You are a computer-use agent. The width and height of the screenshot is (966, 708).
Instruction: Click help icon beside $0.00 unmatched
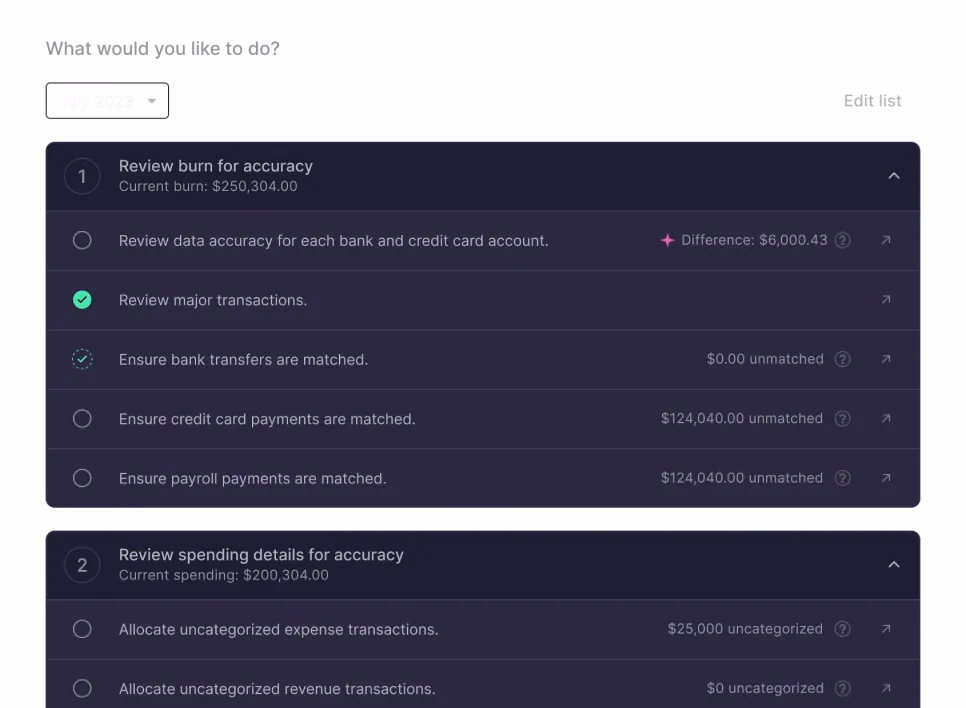tap(843, 359)
